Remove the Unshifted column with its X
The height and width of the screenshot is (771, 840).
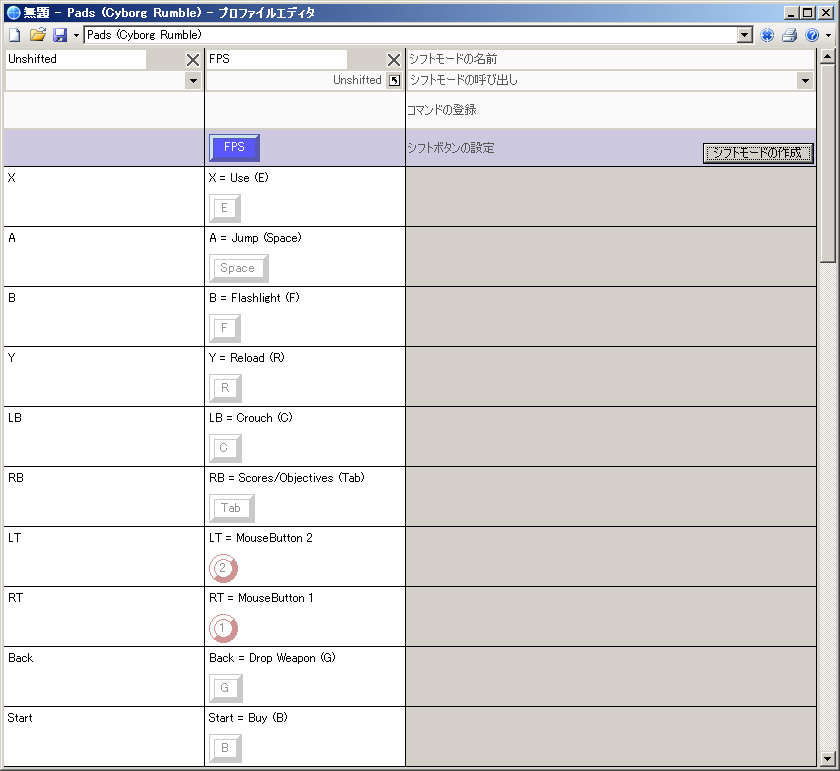193,59
